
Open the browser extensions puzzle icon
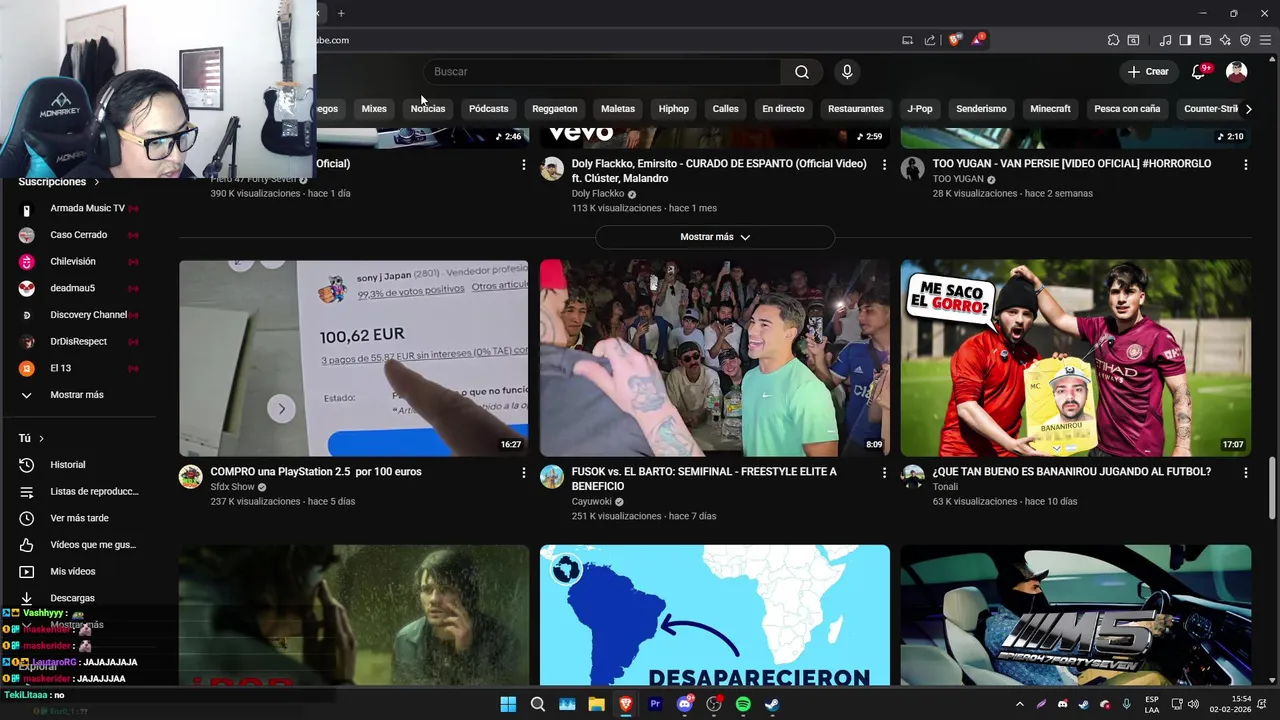click(1113, 40)
